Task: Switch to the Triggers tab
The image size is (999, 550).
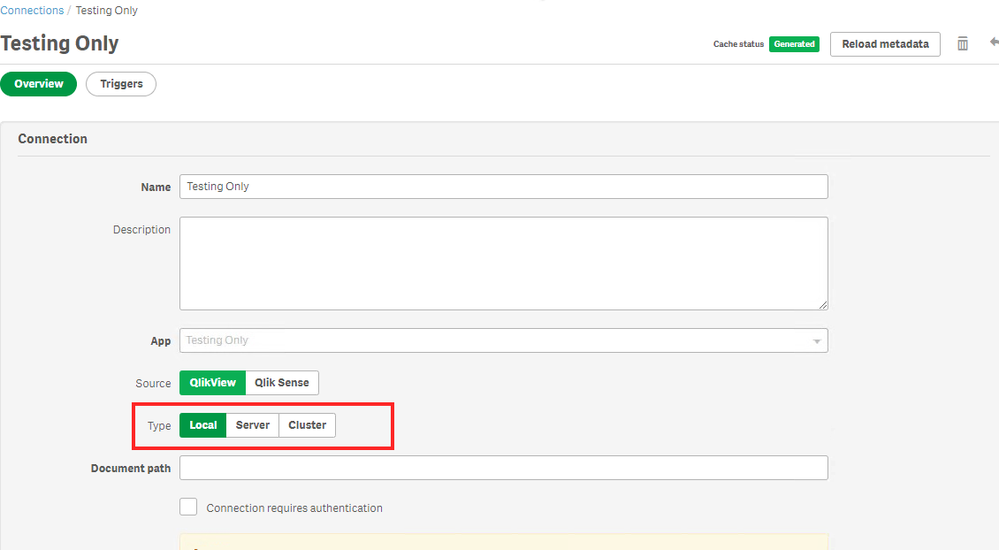Action: click(x=121, y=84)
